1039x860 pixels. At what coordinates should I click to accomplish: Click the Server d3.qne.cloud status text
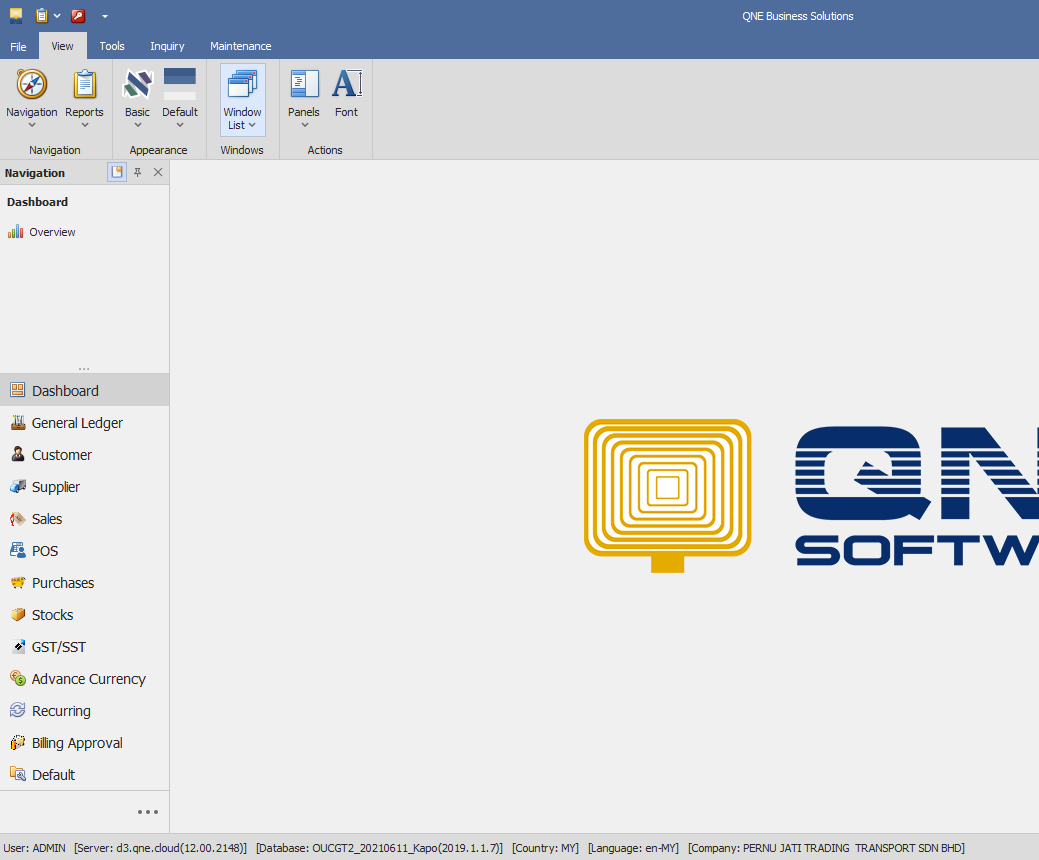pyautogui.click(x=160, y=847)
